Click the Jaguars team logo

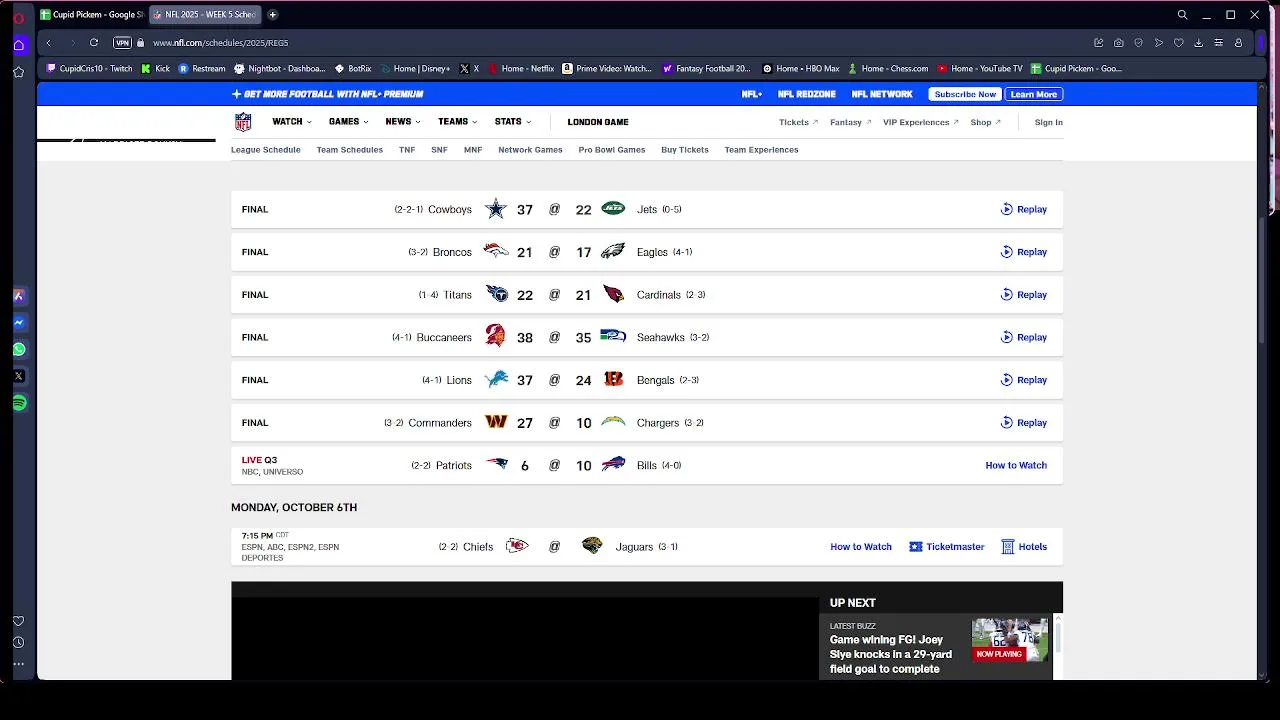[x=592, y=546]
